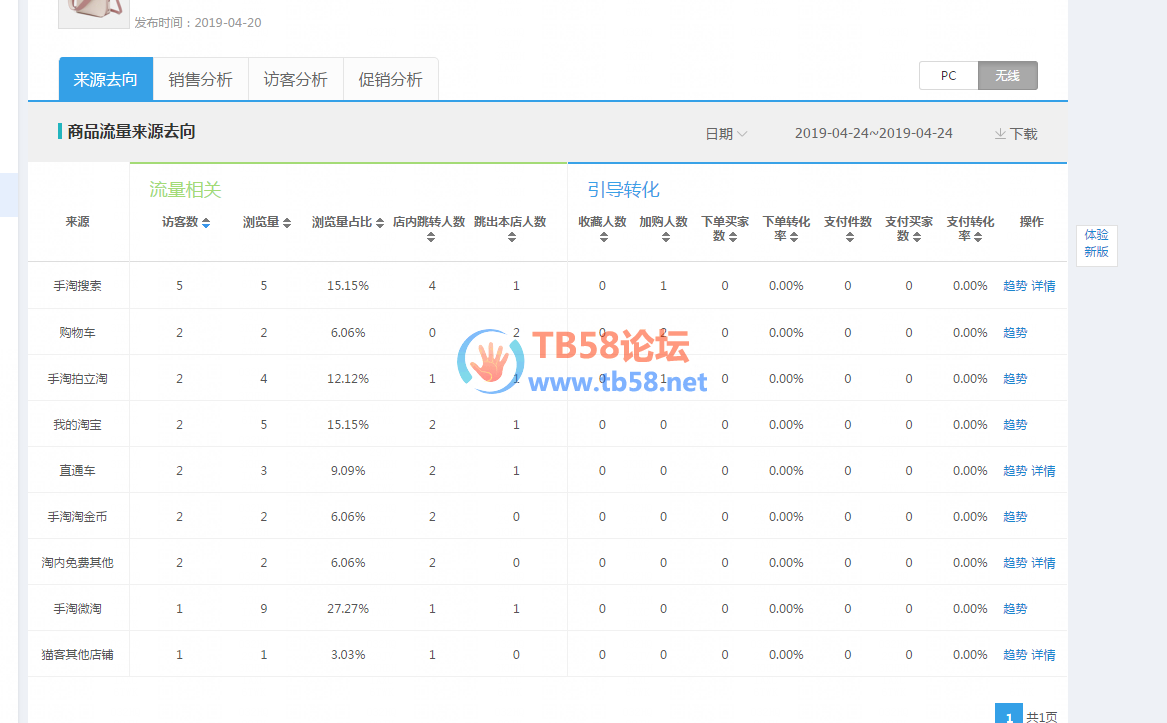View 趋势 for 手淘搜索 row
Viewport: 1167px width, 723px height.
coord(1014,286)
